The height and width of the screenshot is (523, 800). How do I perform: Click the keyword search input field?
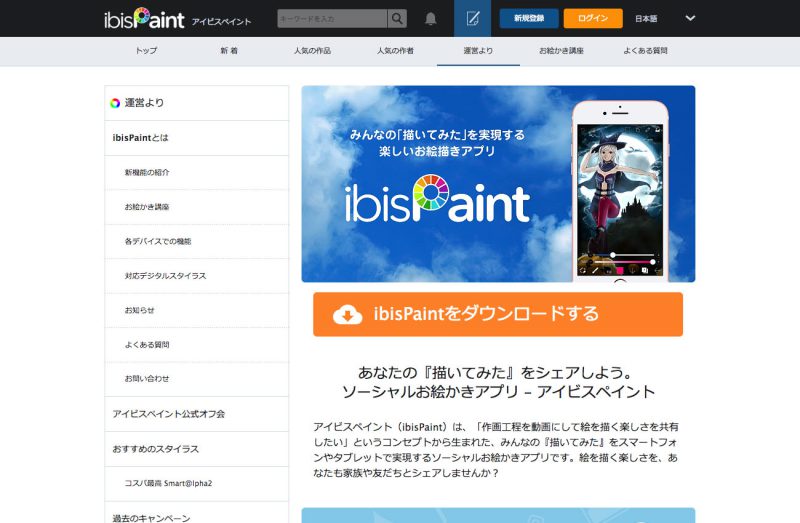(332, 19)
